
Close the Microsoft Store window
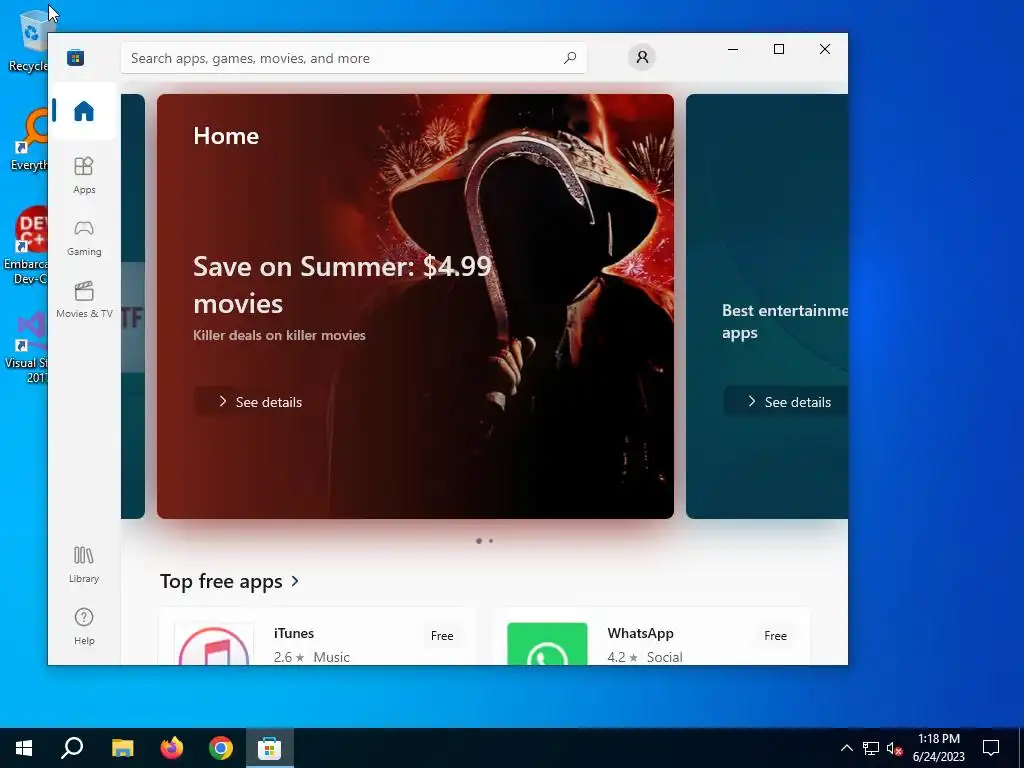(825, 49)
